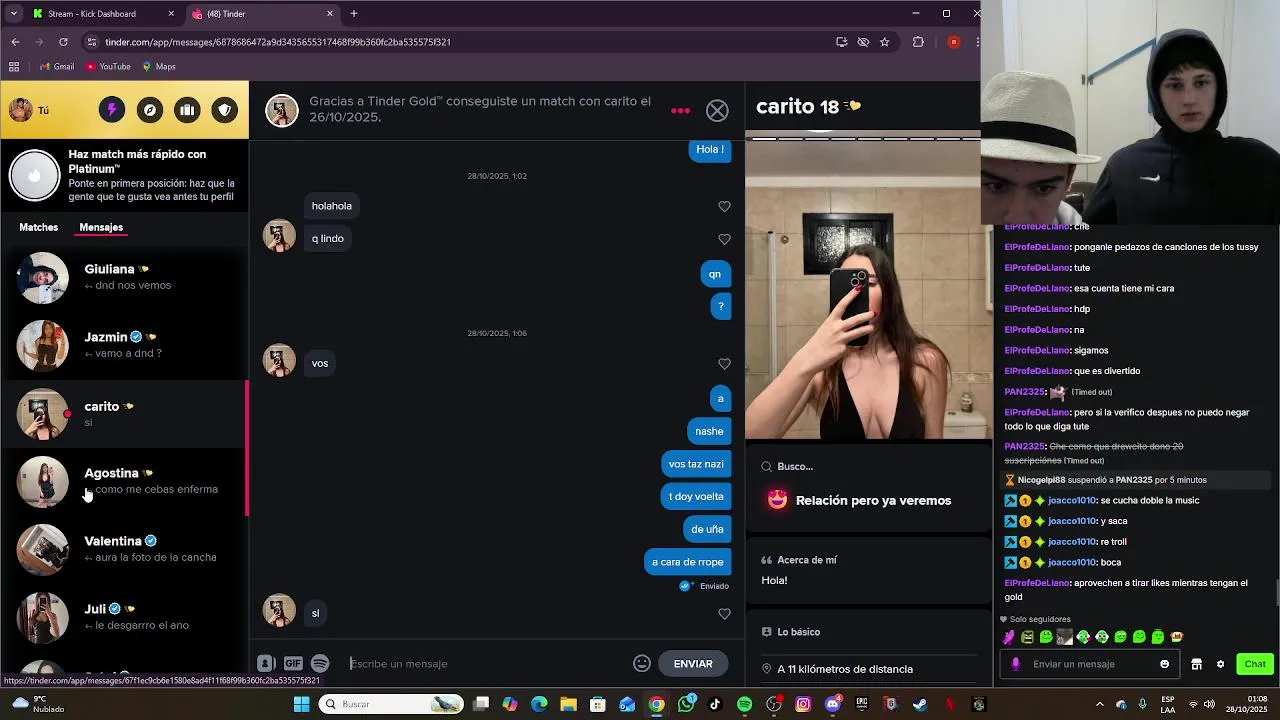Open a new browser tab
The image size is (1280, 720).
(x=354, y=14)
